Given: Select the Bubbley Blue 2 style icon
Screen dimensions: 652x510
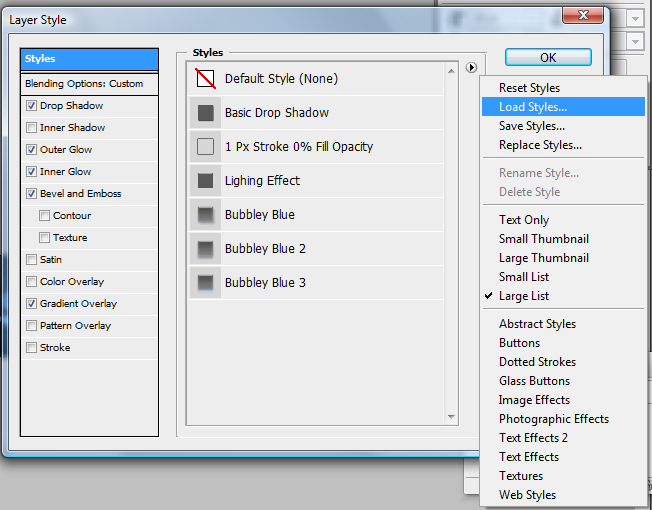Looking at the screenshot, I should click(205, 249).
